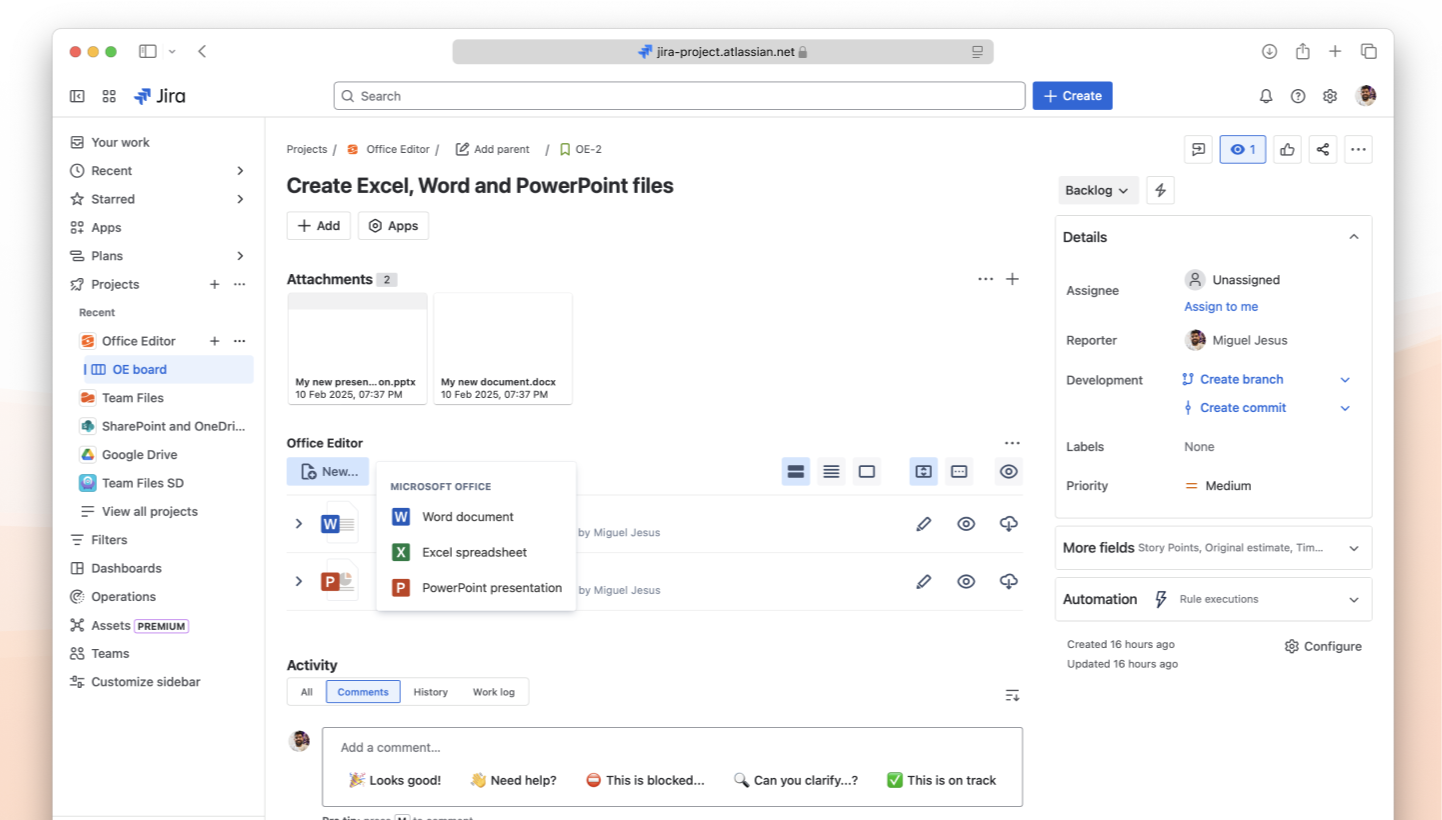
Task: Toggle the highlighted upload-panel button in Office Editor toolbar
Action: point(924,471)
